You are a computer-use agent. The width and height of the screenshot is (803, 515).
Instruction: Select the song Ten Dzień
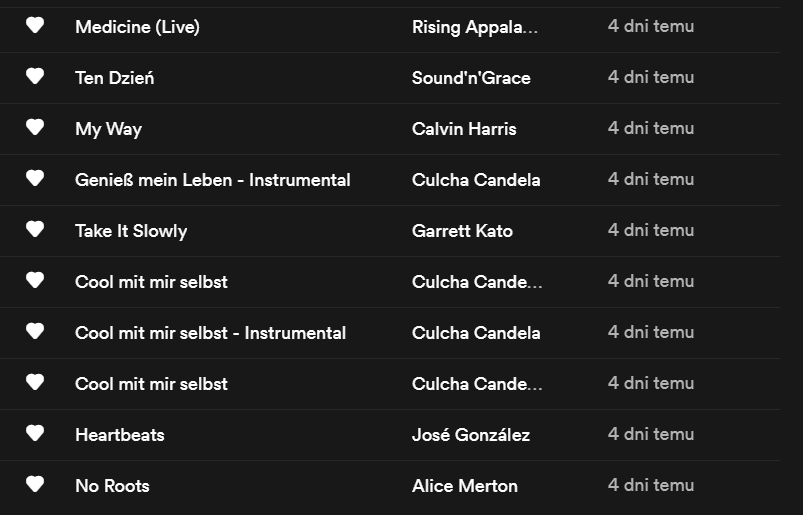point(114,78)
